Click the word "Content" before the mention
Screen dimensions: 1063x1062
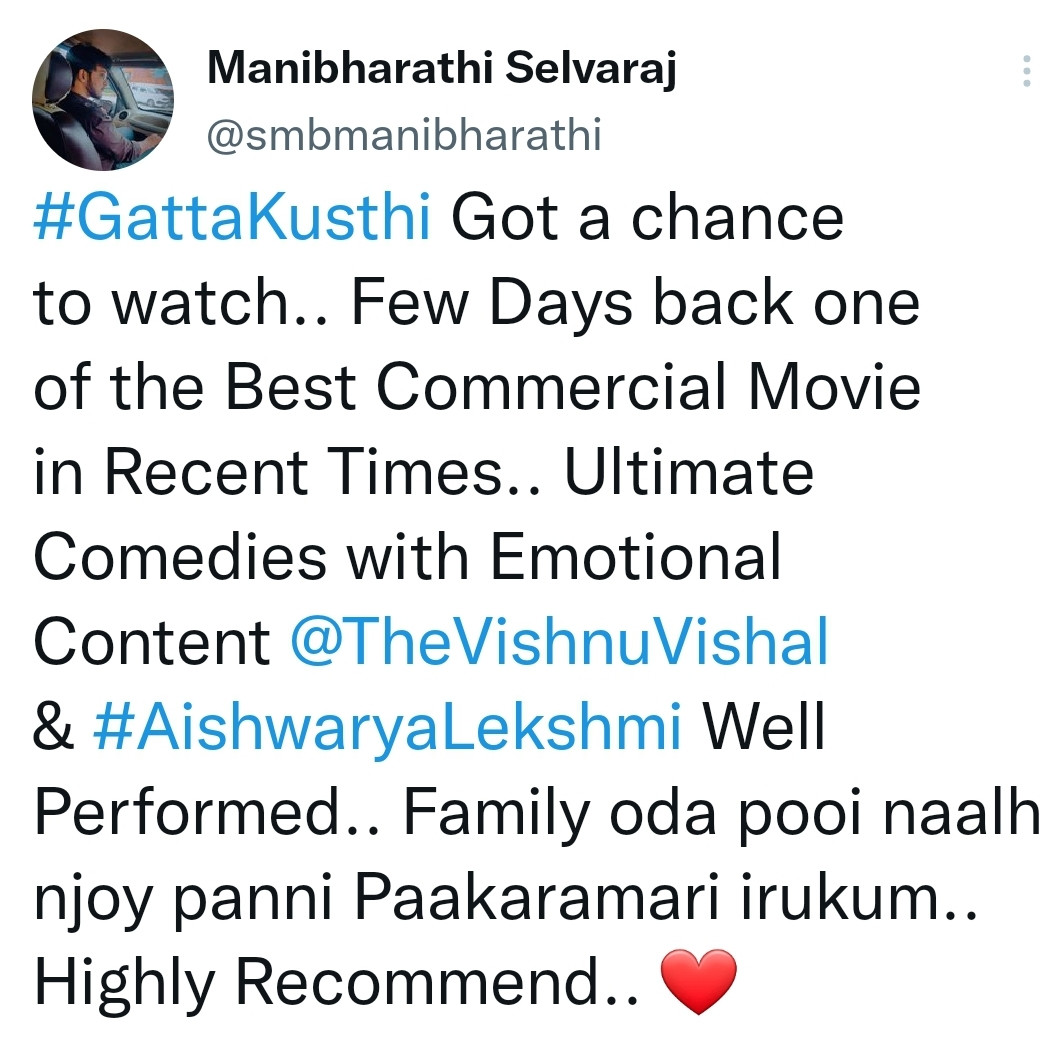[x=153, y=641]
